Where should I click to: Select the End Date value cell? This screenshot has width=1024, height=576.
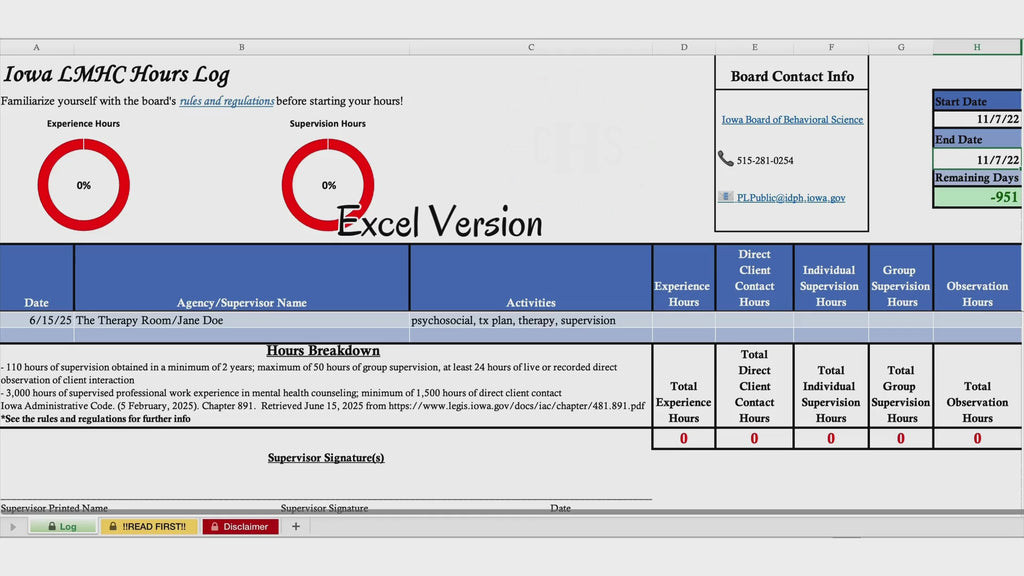coord(977,159)
